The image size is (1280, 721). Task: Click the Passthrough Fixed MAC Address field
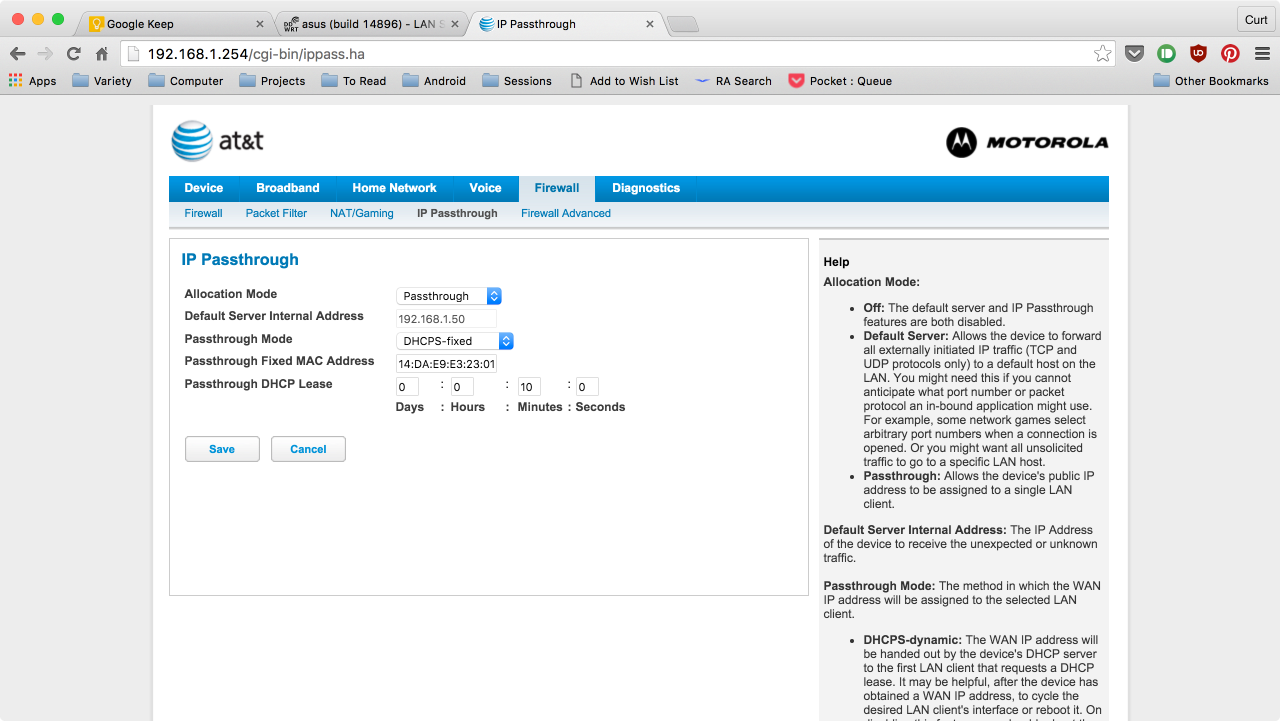click(x=446, y=364)
